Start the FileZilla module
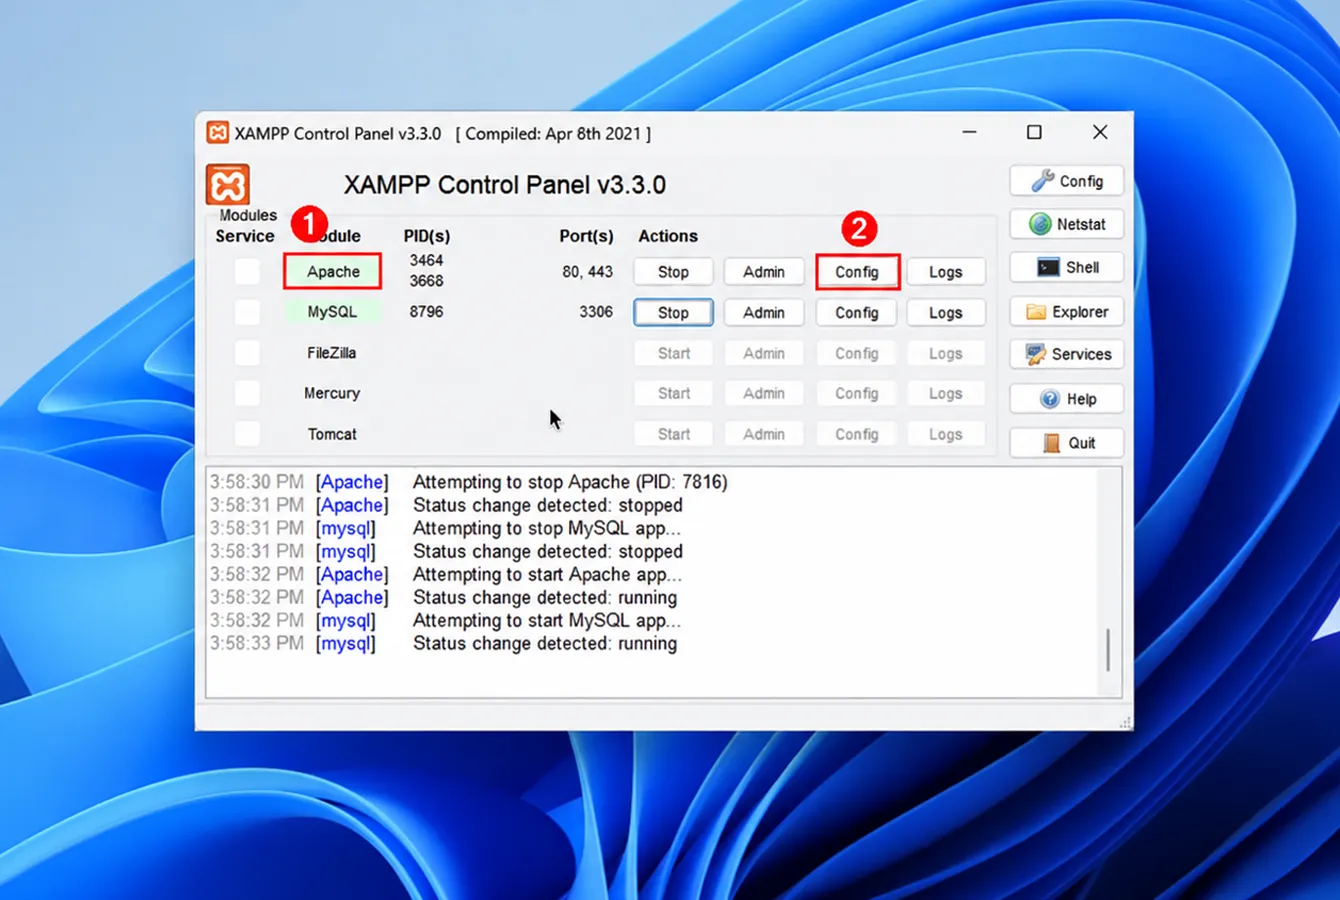Screen dimensions: 1340x900 click(x=673, y=353)
